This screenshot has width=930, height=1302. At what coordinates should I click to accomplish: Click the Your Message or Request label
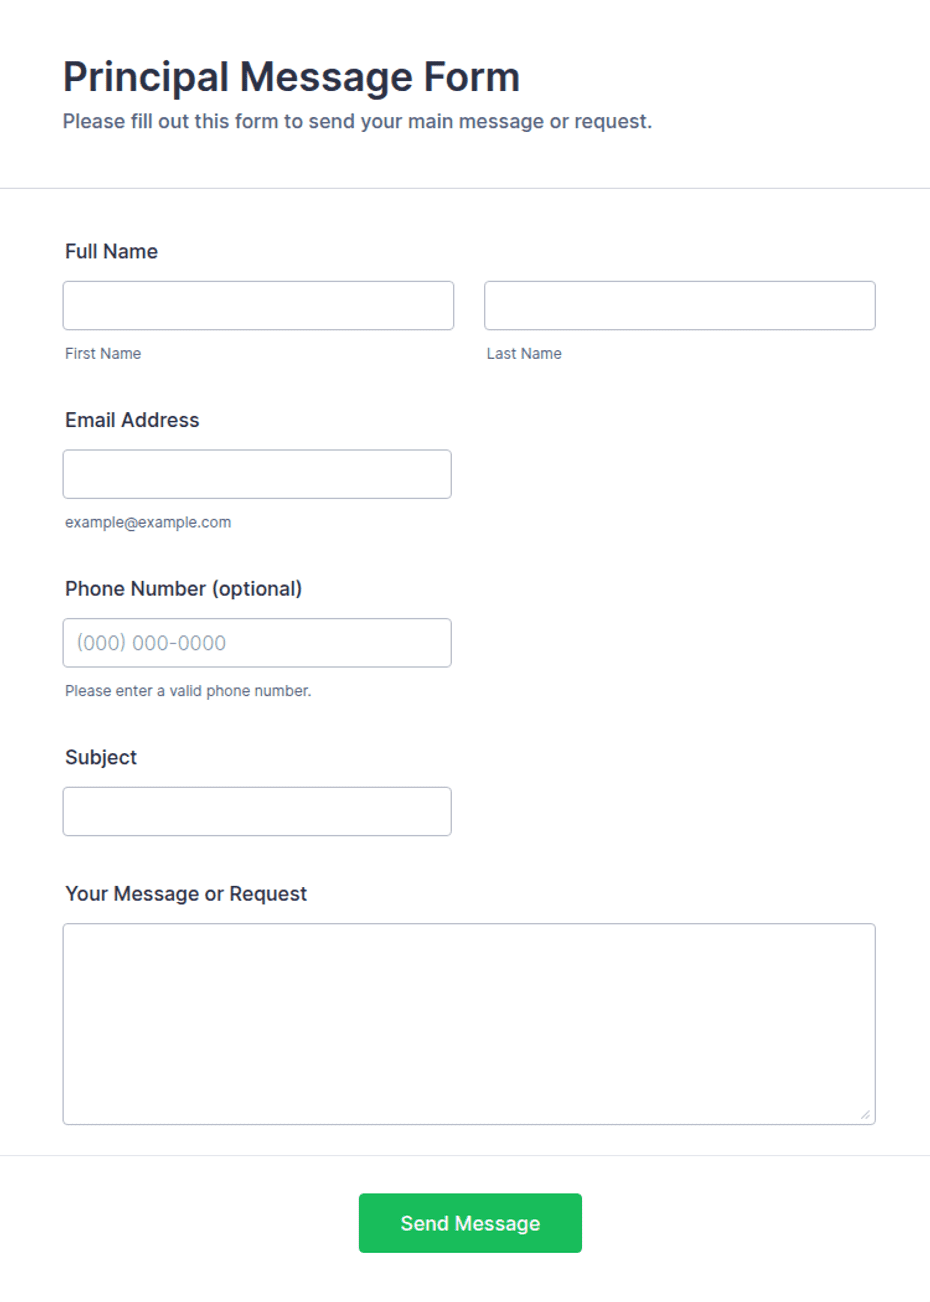click(x=186, y=894)
